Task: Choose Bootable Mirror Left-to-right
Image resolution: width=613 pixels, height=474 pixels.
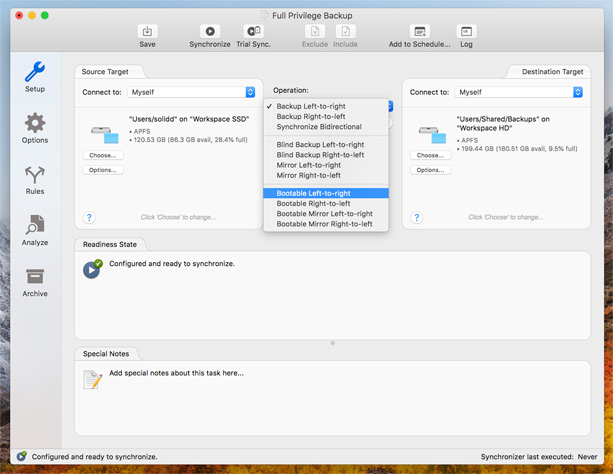Action: [x=326, y=214]
